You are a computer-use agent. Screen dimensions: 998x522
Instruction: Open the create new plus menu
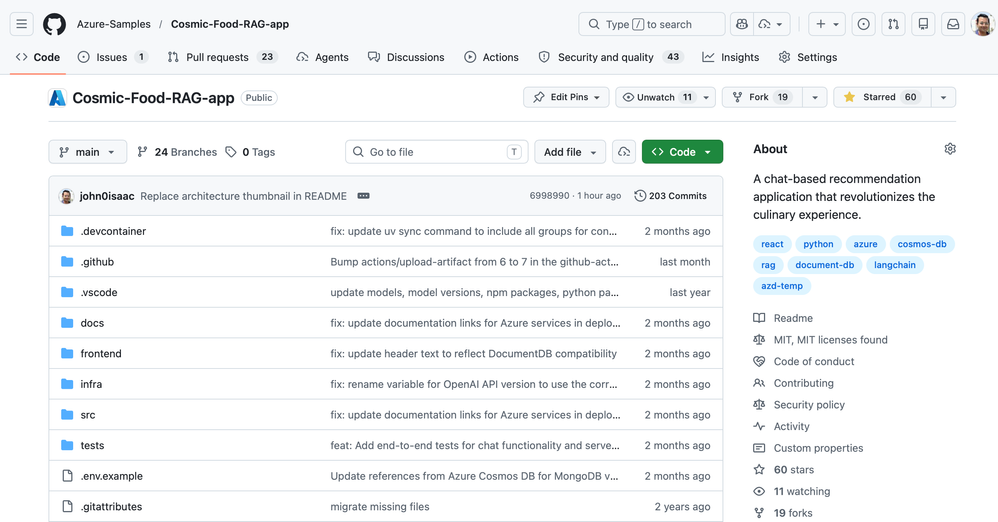(827, 24)
